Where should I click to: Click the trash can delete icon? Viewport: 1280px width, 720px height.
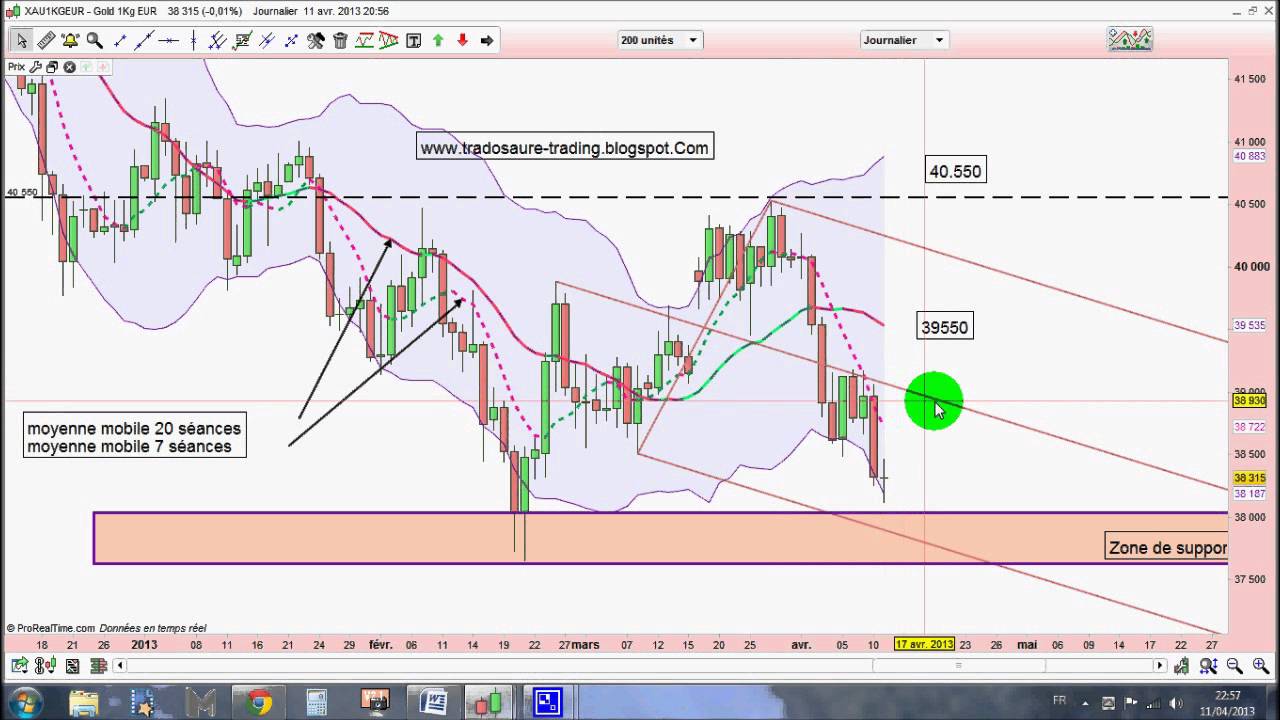pos(340,41)
